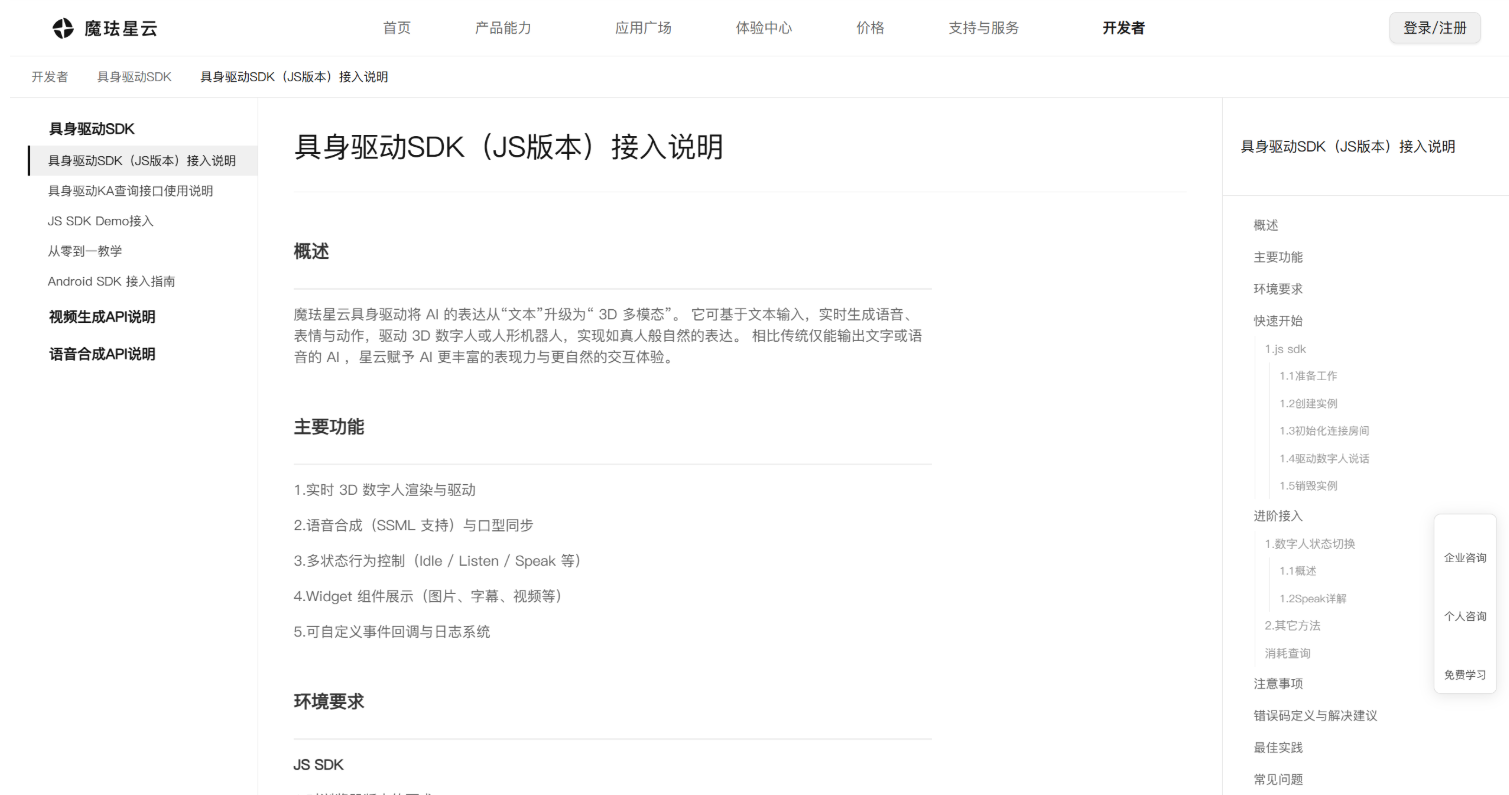
Task: Collapse the 具身驱动SDK sidebar section
Action: 92,129
